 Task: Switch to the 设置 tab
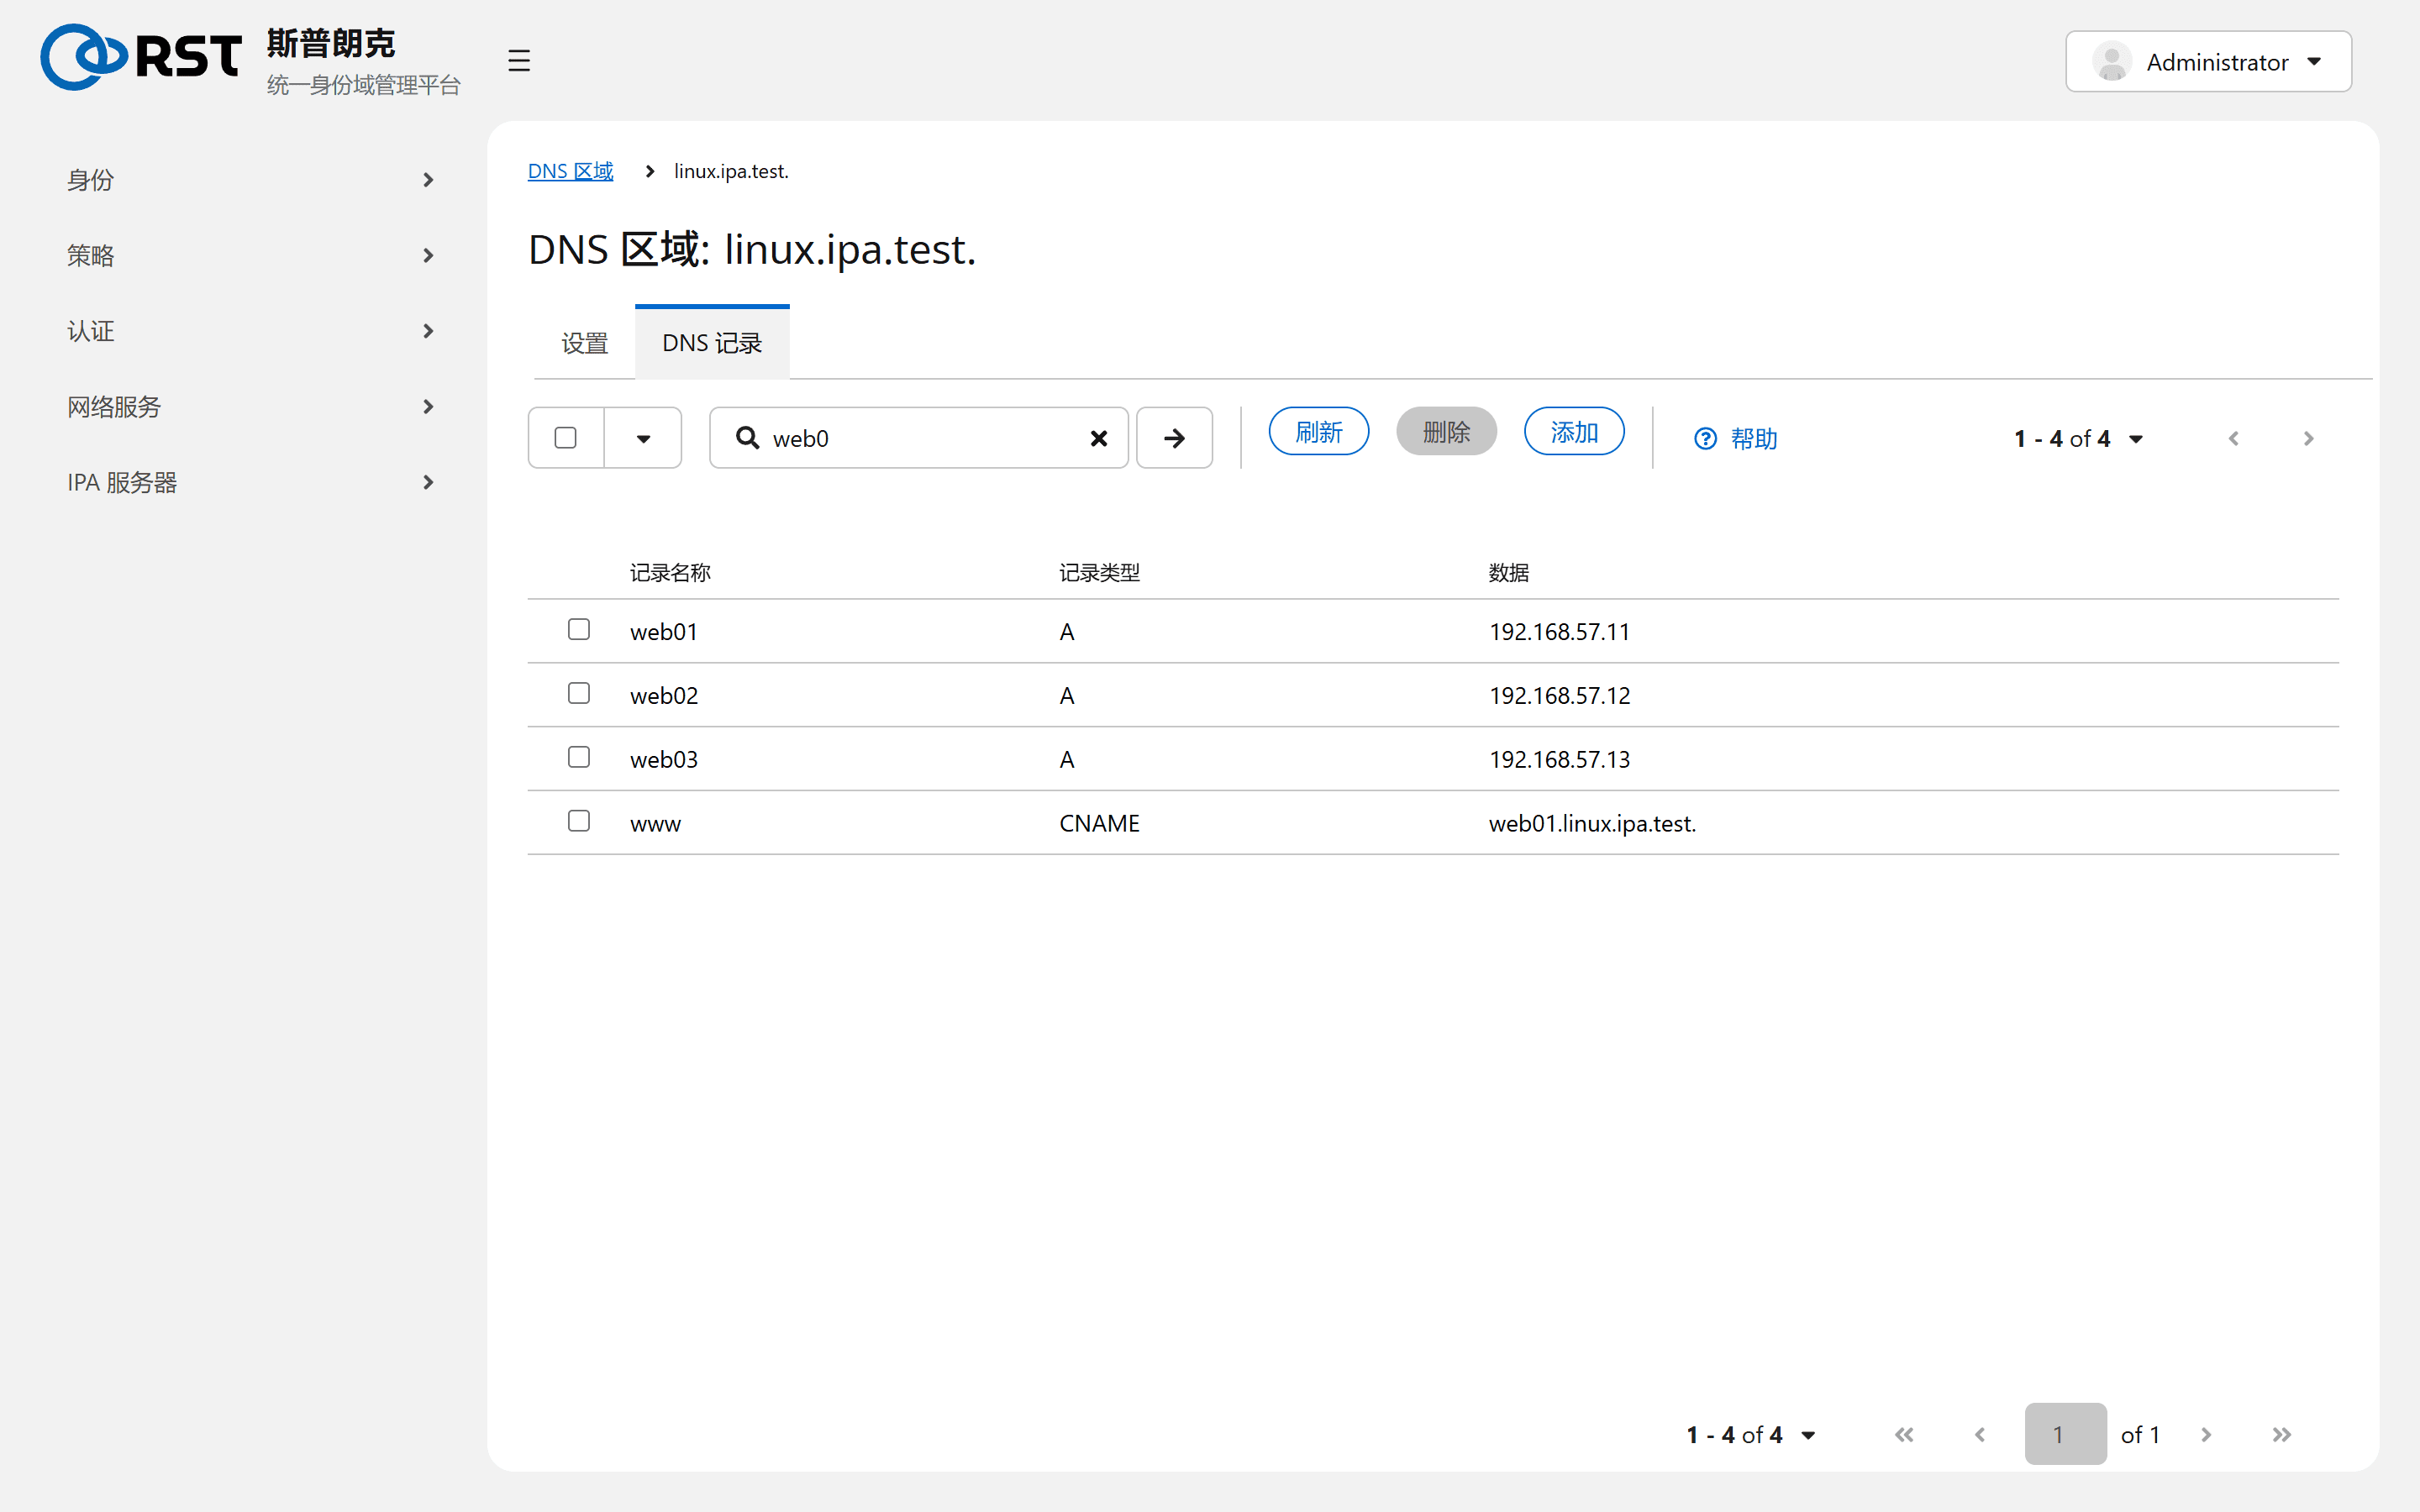tap(584, 343)
